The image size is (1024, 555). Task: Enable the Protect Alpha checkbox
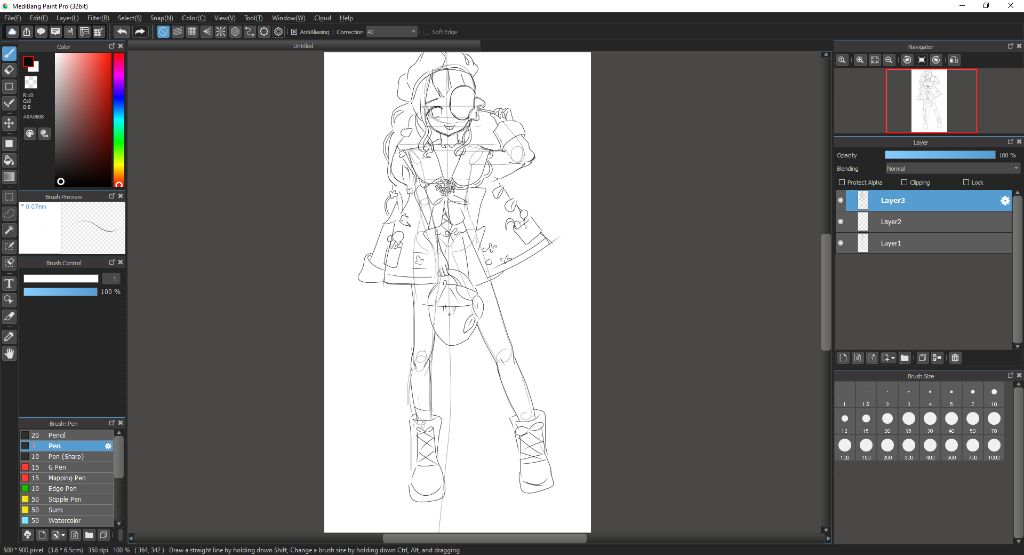(842, 182)
